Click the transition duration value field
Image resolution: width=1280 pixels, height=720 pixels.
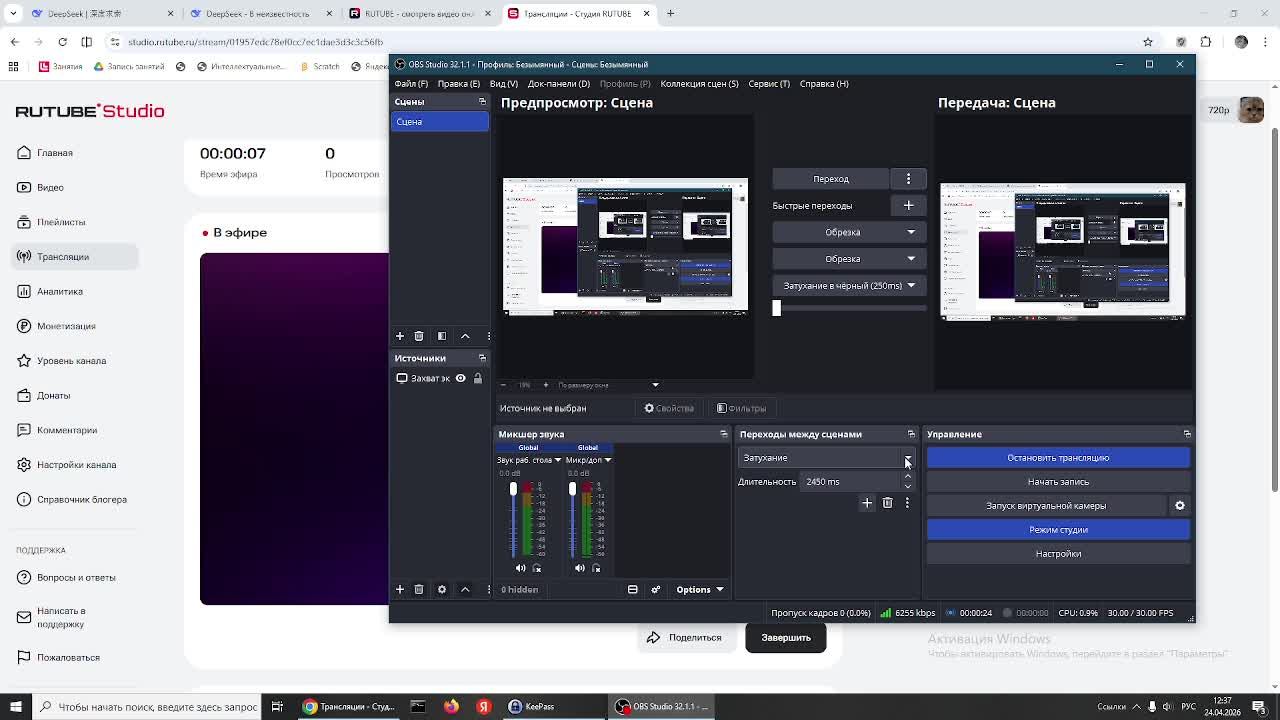pos(851,482)
